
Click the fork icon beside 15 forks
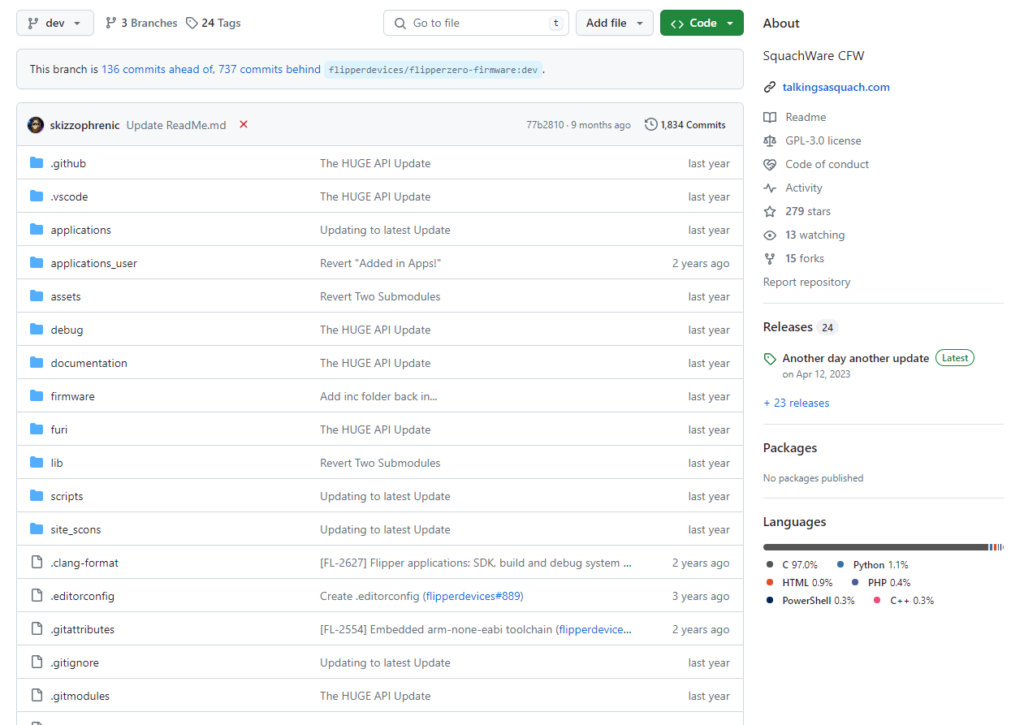click(x=770, y=258)
